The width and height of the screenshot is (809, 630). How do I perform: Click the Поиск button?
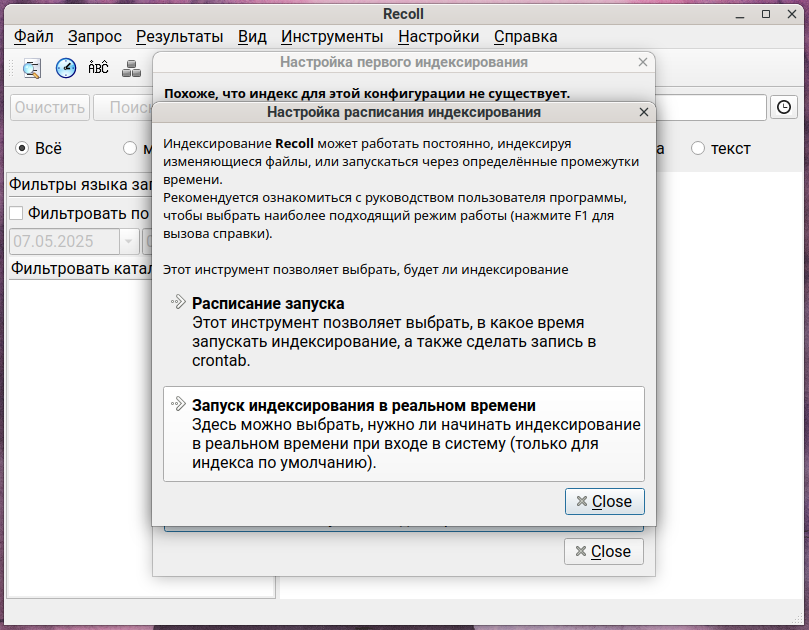point(124,107)
